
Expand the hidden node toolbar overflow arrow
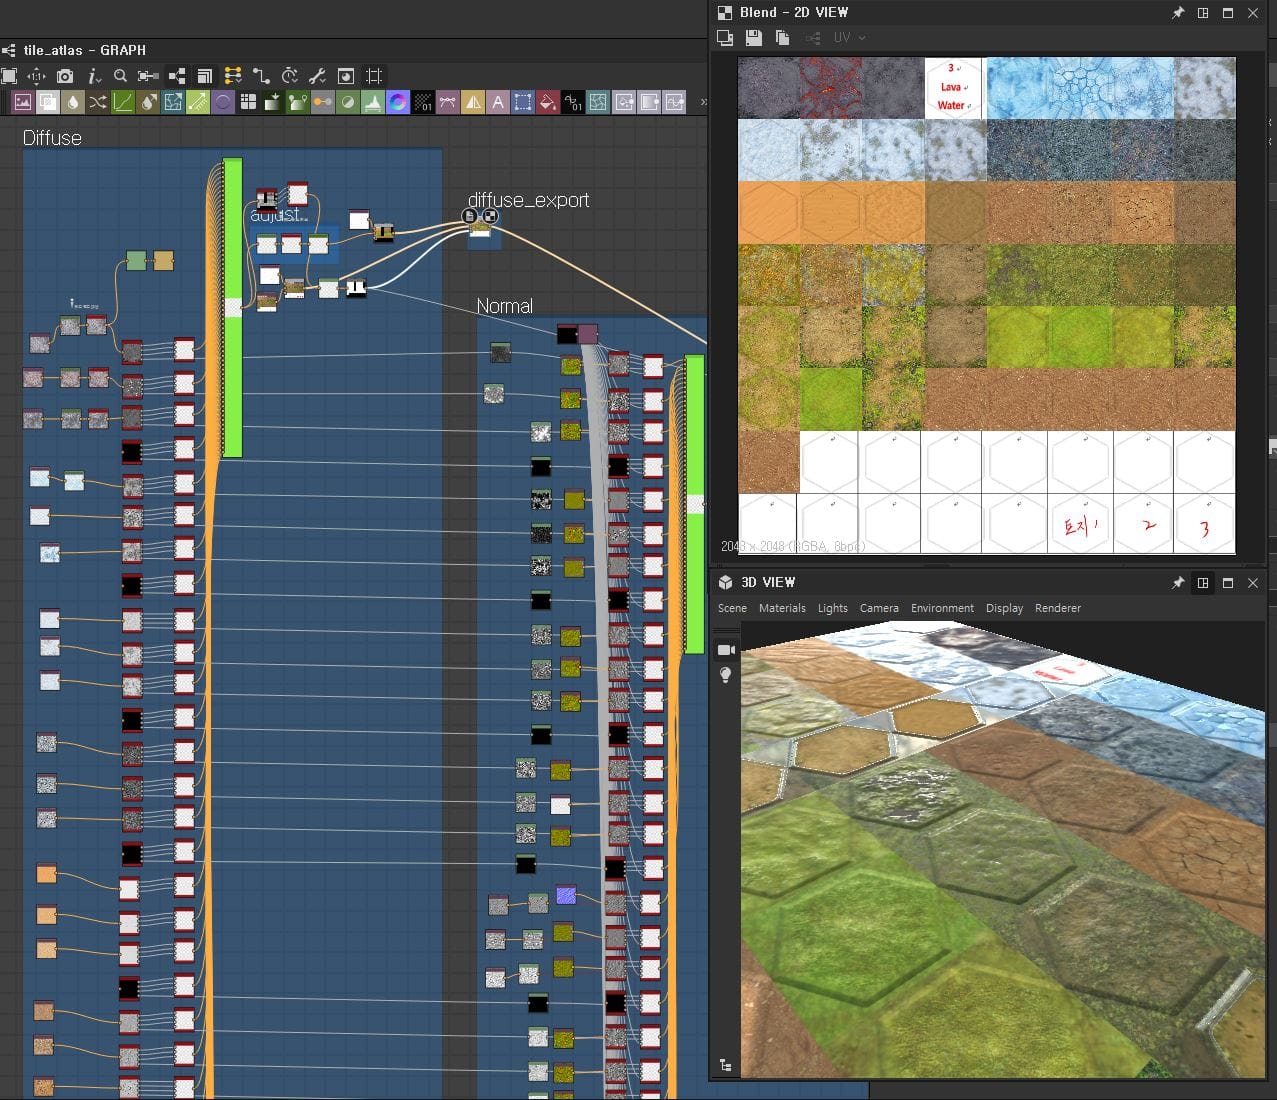click(703, 102)
